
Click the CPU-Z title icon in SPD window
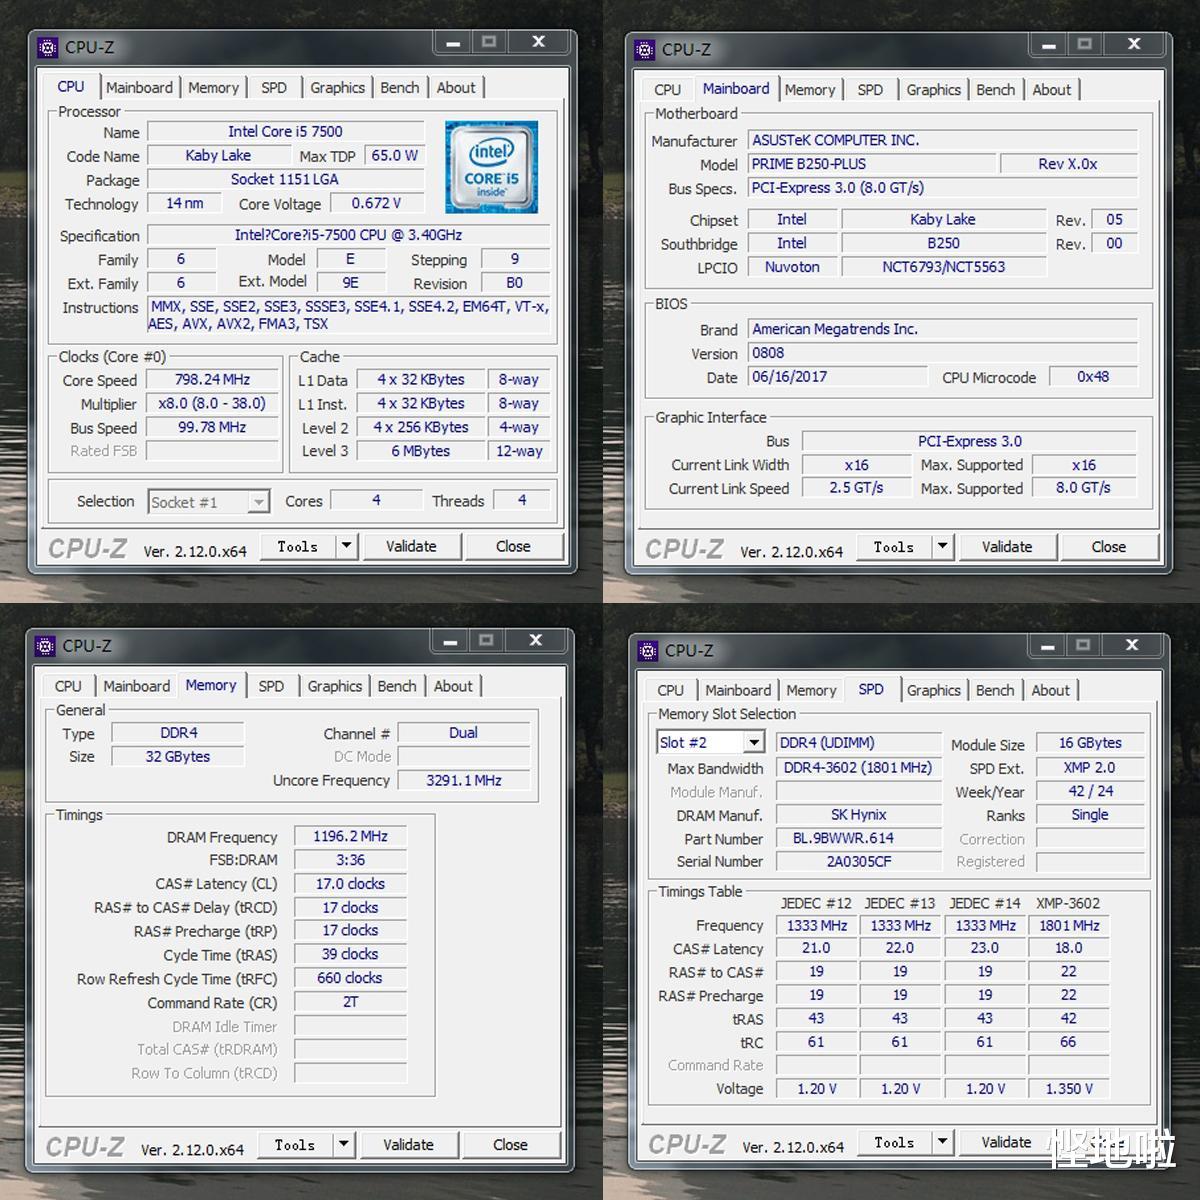647,650
